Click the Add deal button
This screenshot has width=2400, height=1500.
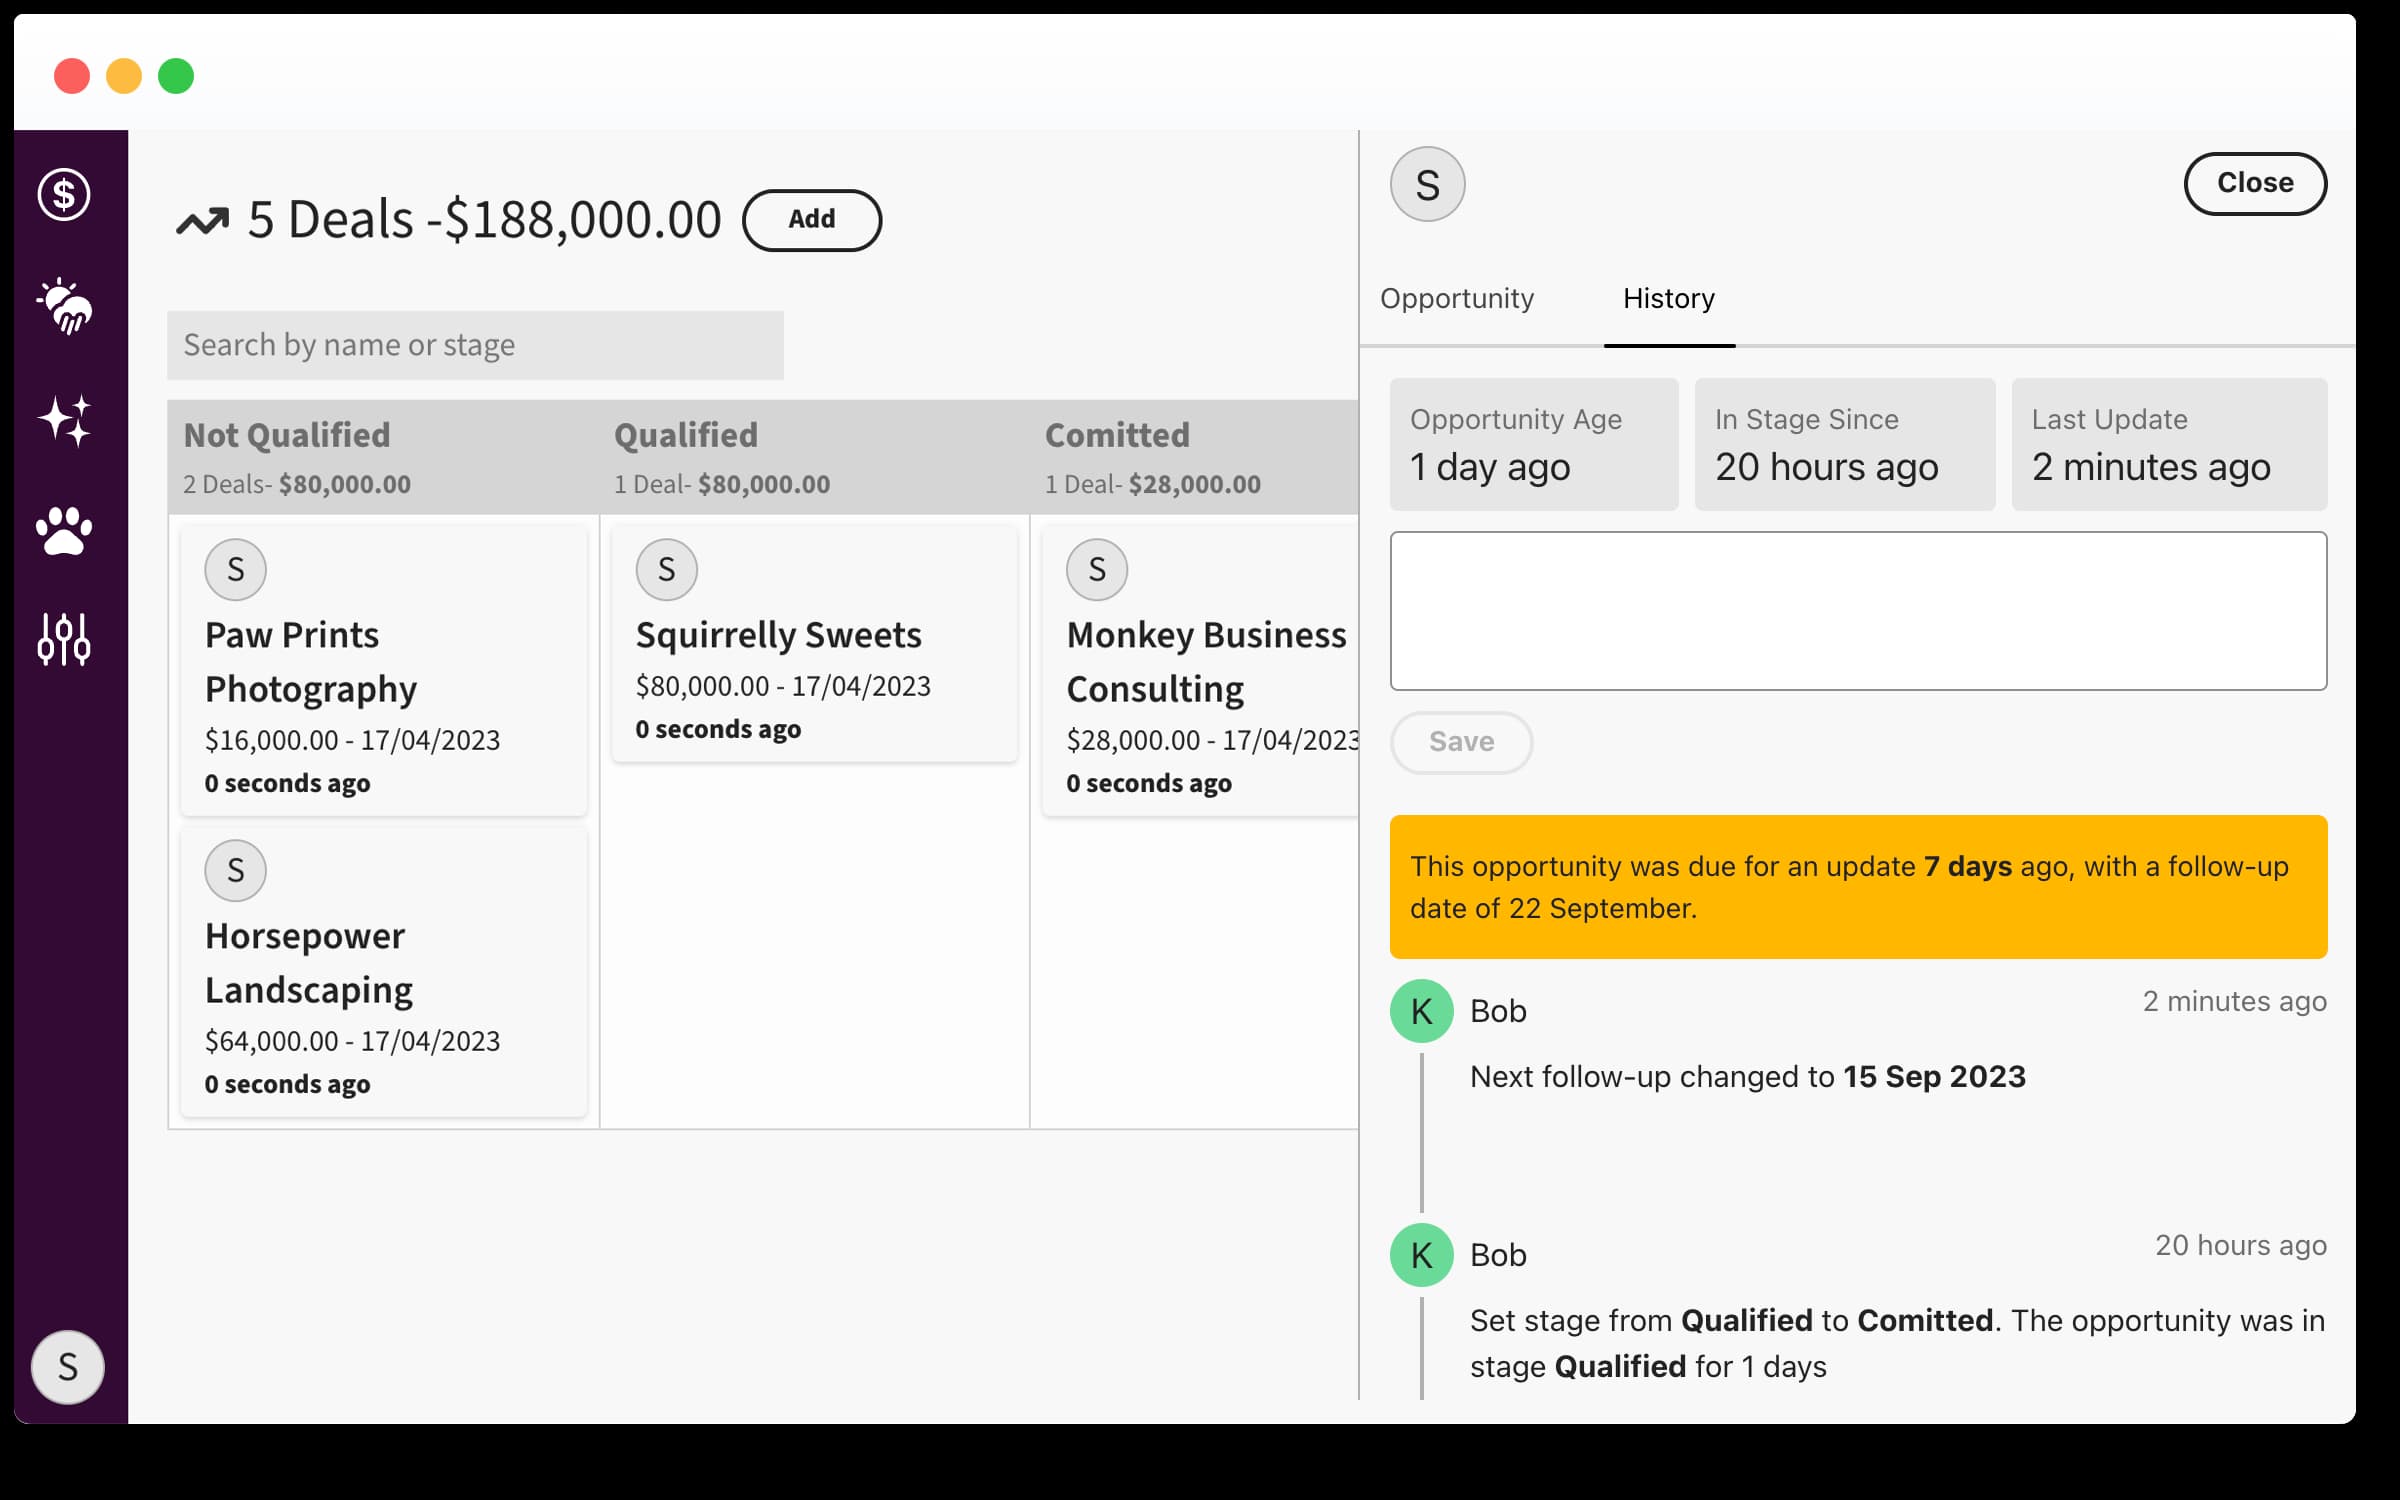point(811,220)
